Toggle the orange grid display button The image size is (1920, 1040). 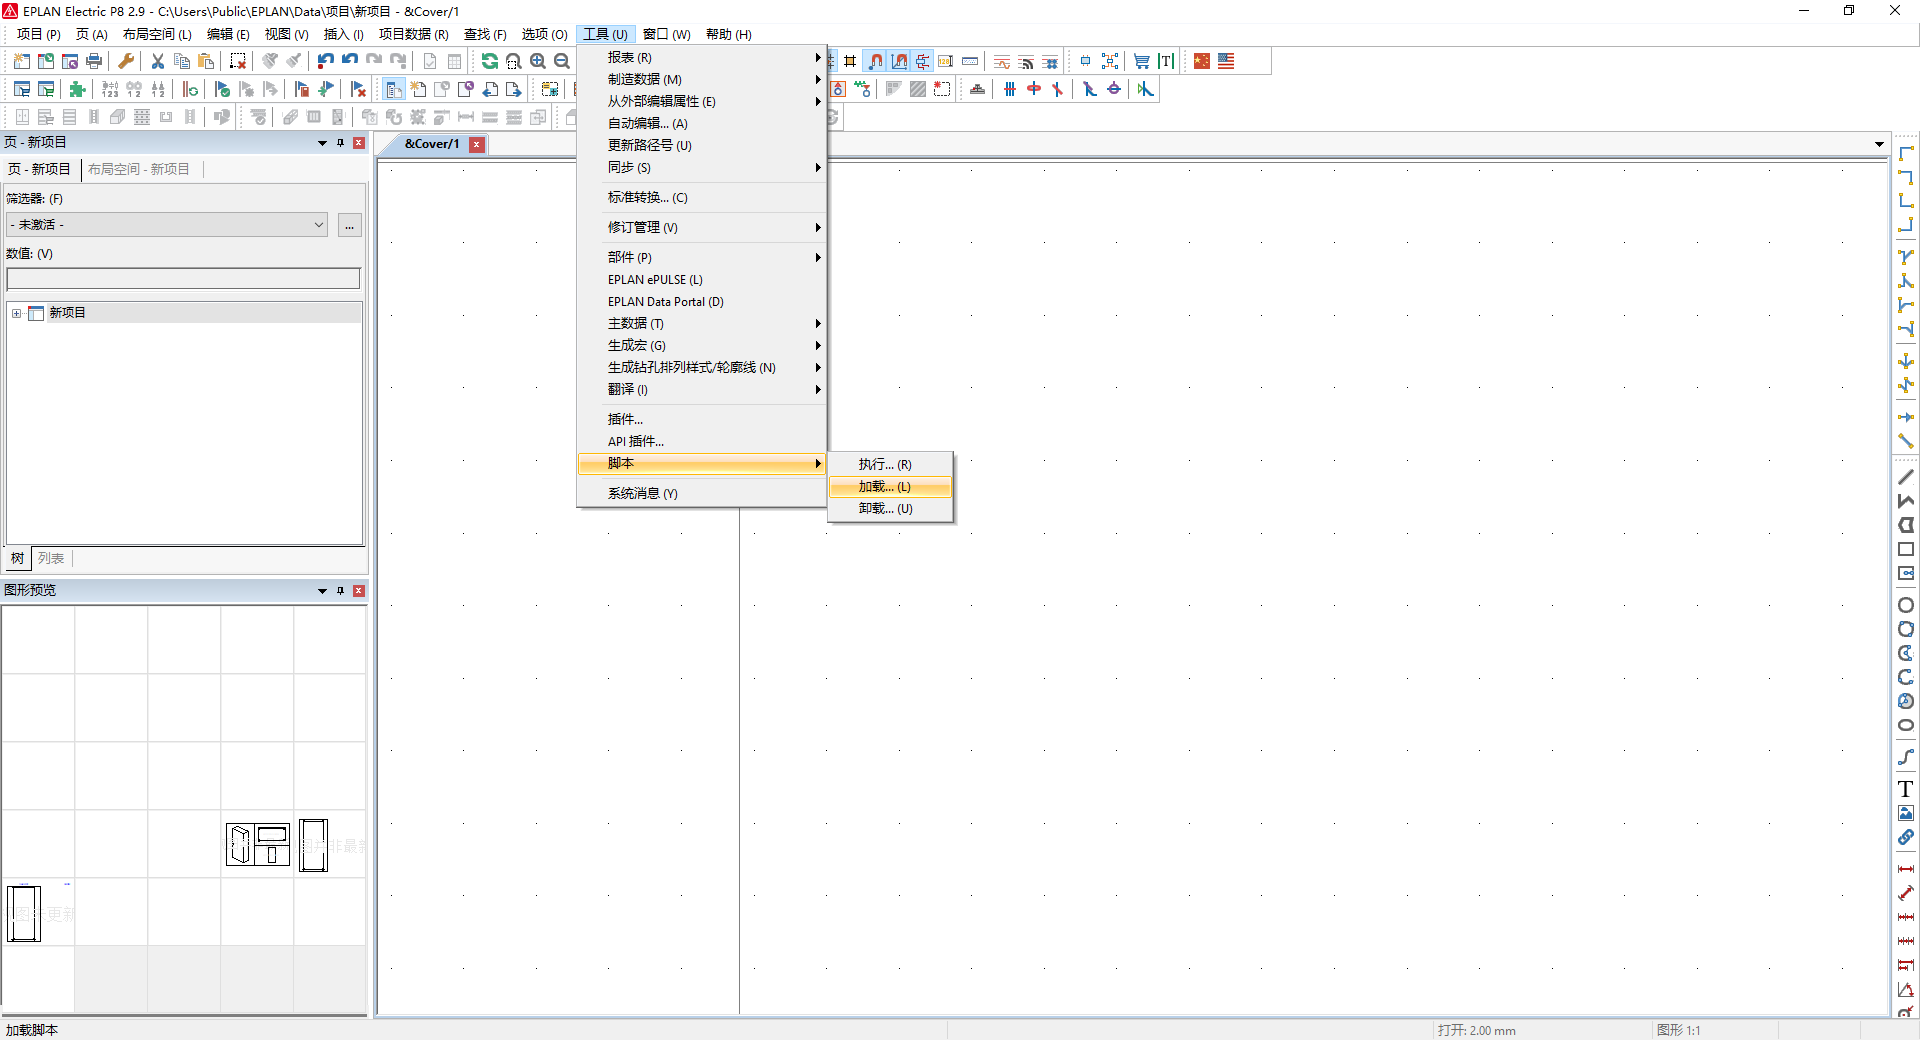point(850,61)
